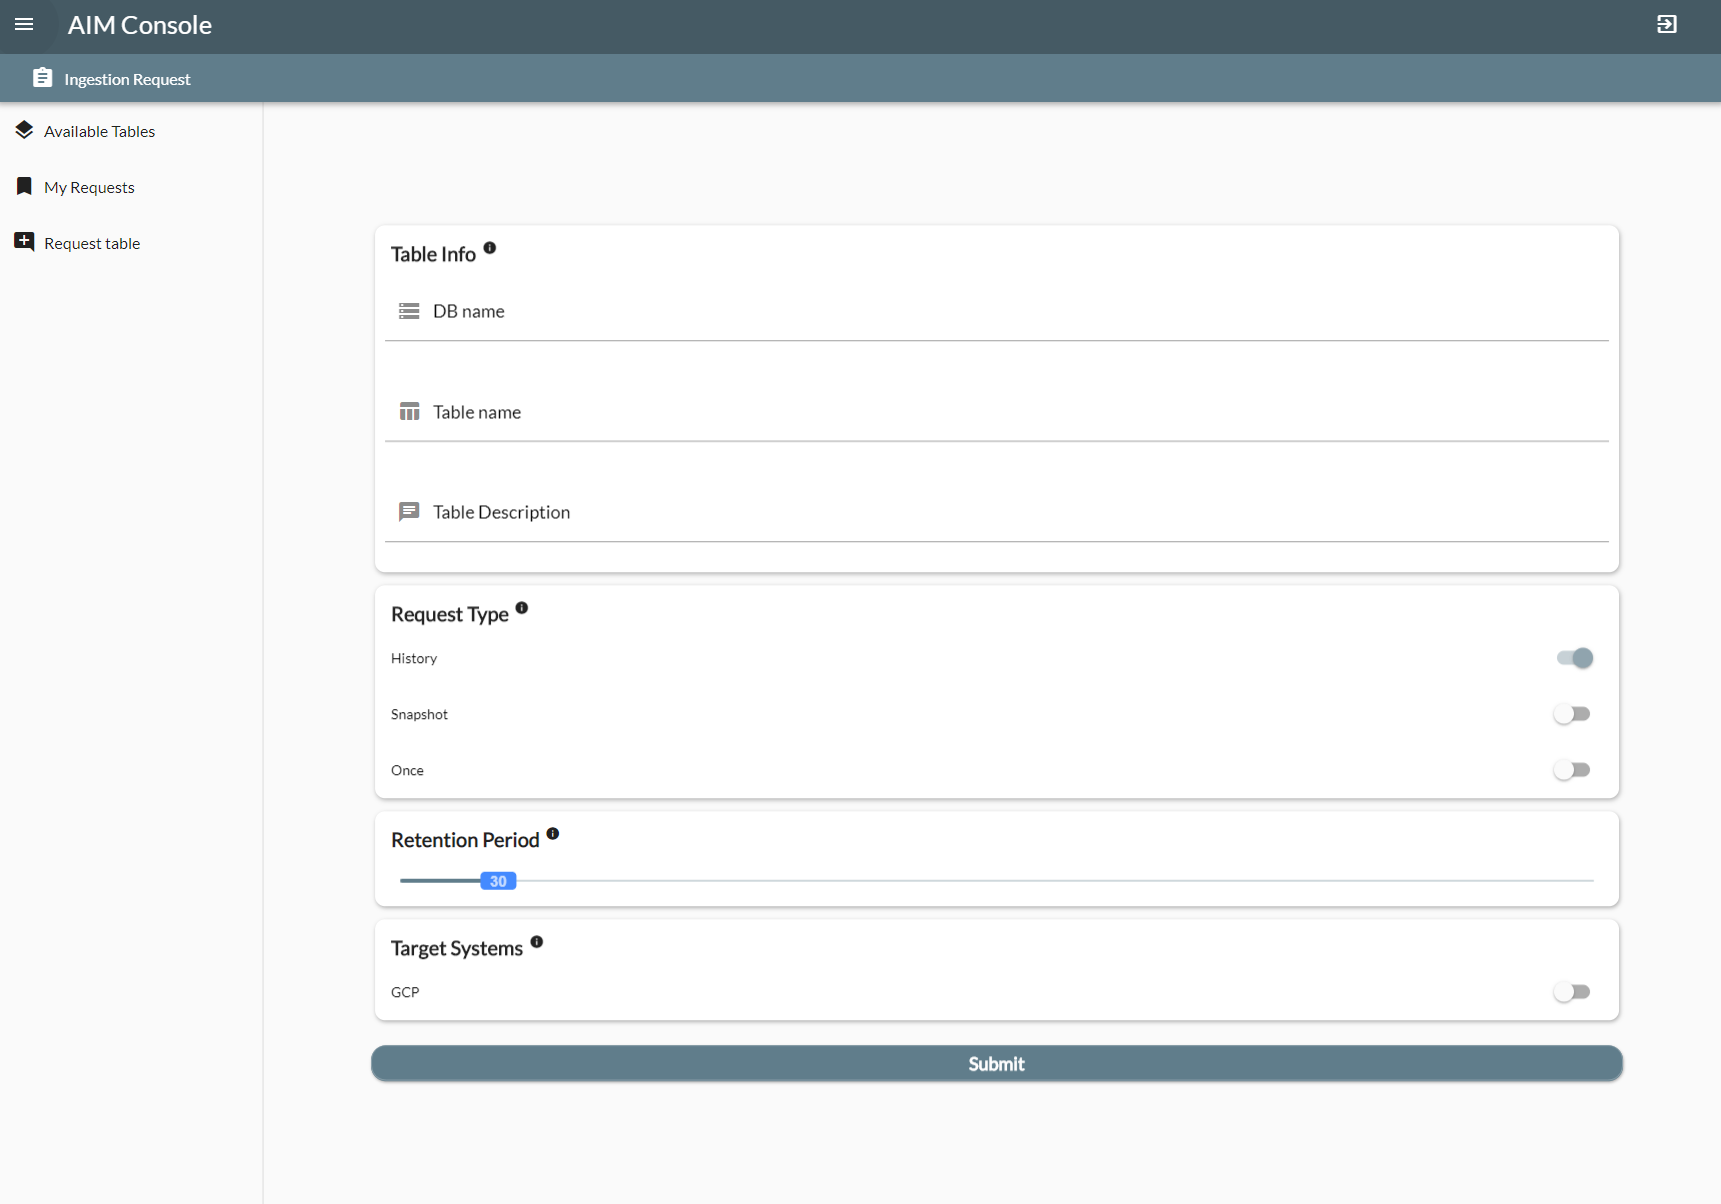Click into the Table Description field
The width and height of the screenshot is (1721, 1204).
(1000, 513)
